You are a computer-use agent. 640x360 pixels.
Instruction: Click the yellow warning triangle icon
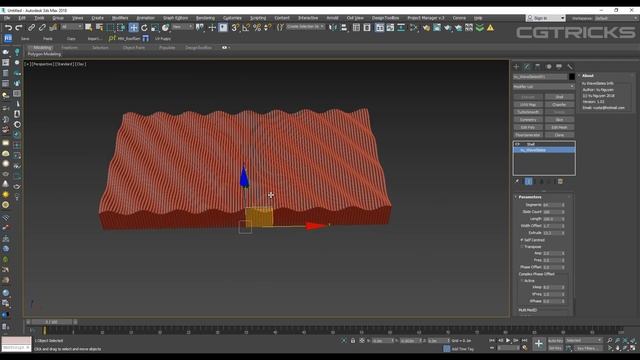[x=490, y=28]
